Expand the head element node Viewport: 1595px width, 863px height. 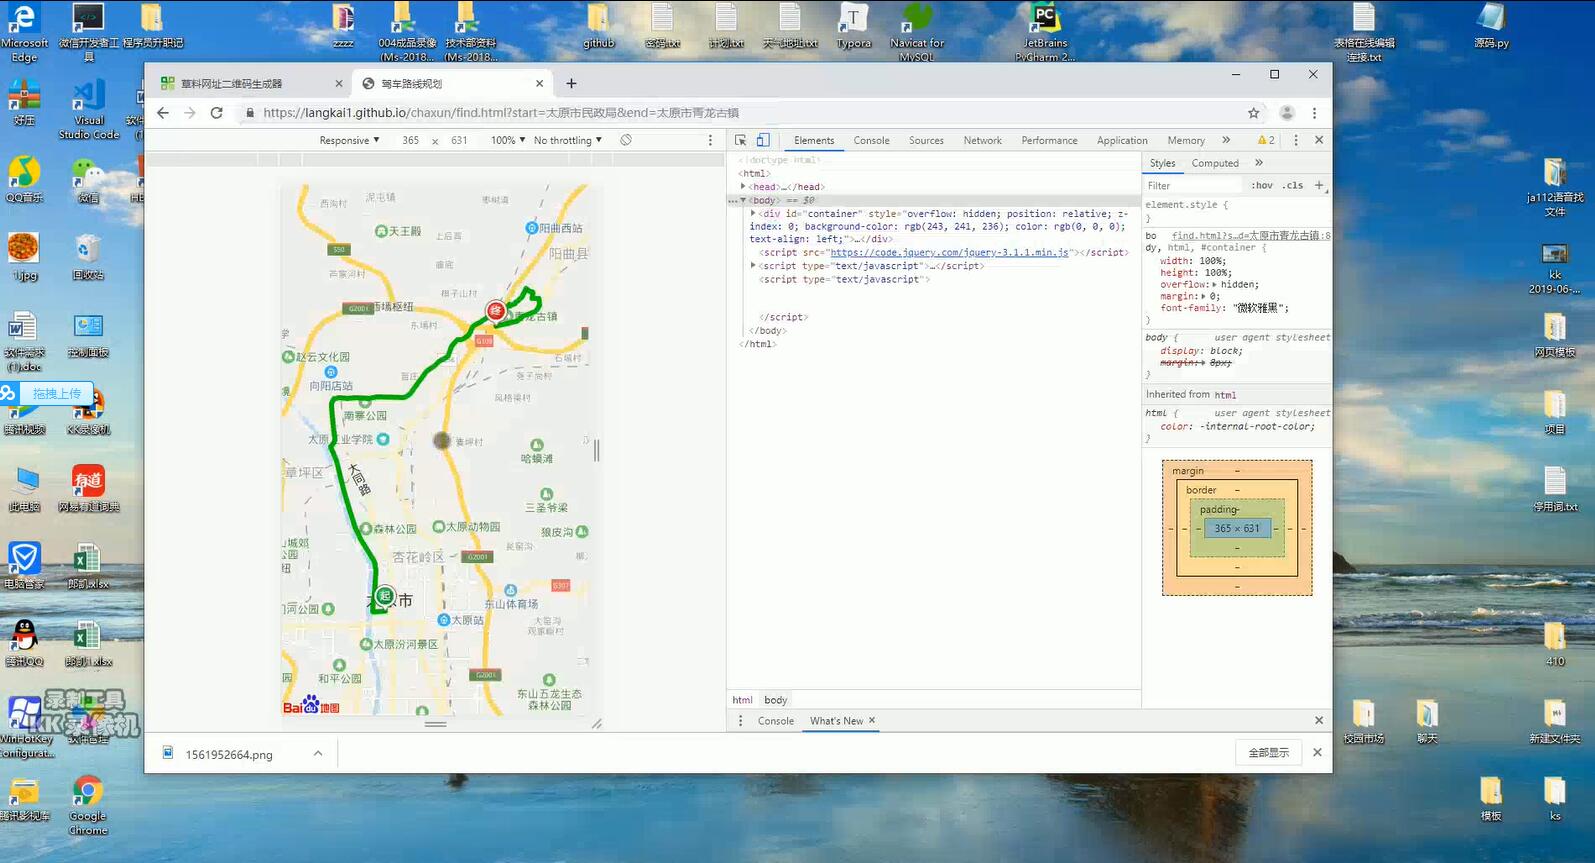[743, 186]
